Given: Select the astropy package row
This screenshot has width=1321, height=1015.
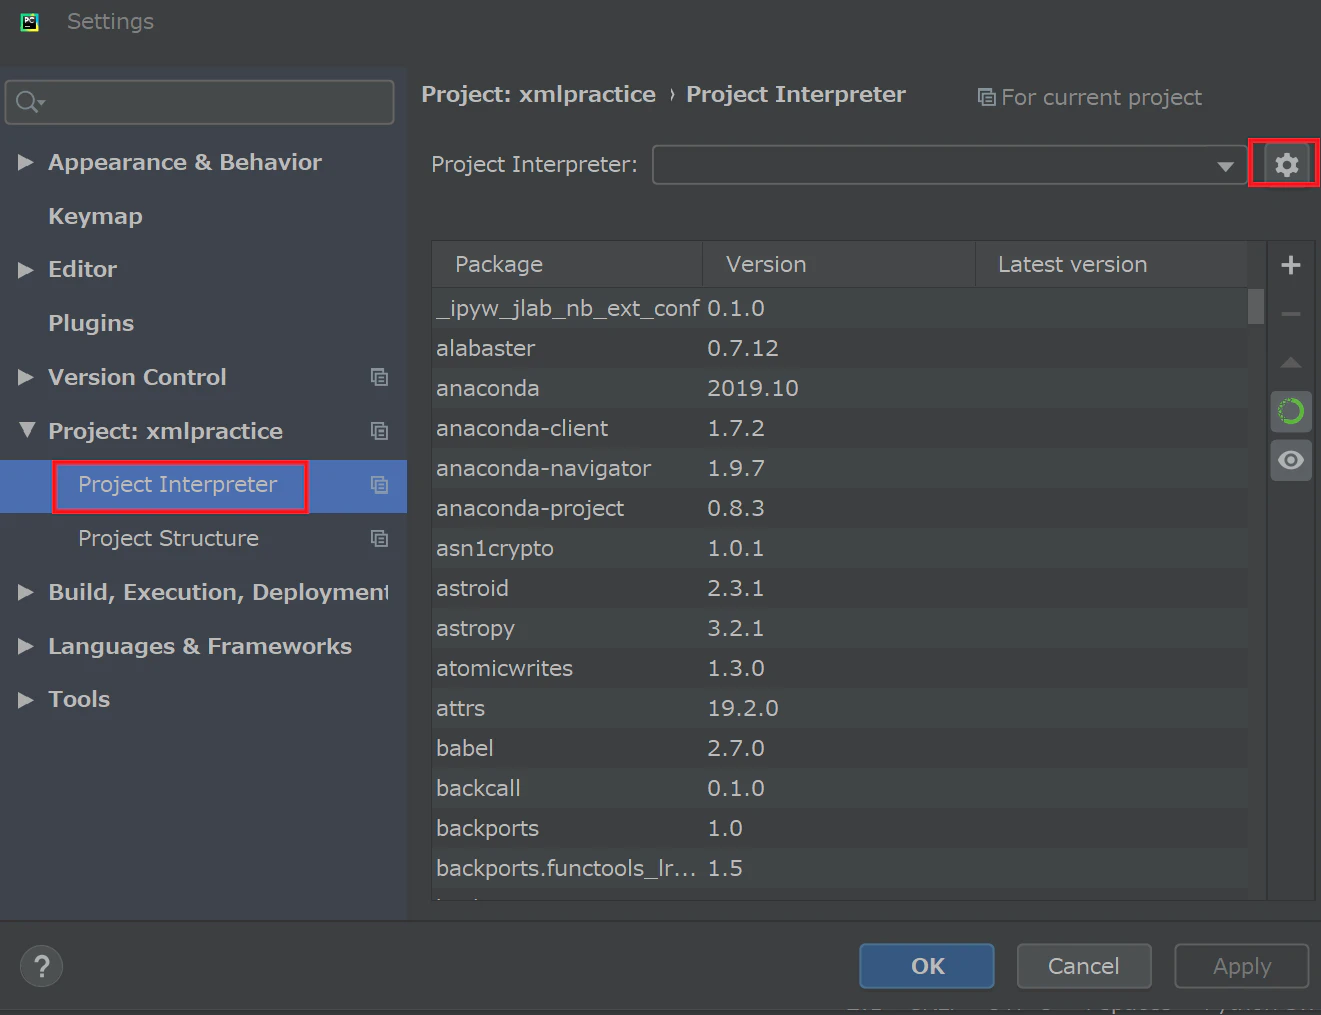Looking at the screenshot, I should [840, 628].
